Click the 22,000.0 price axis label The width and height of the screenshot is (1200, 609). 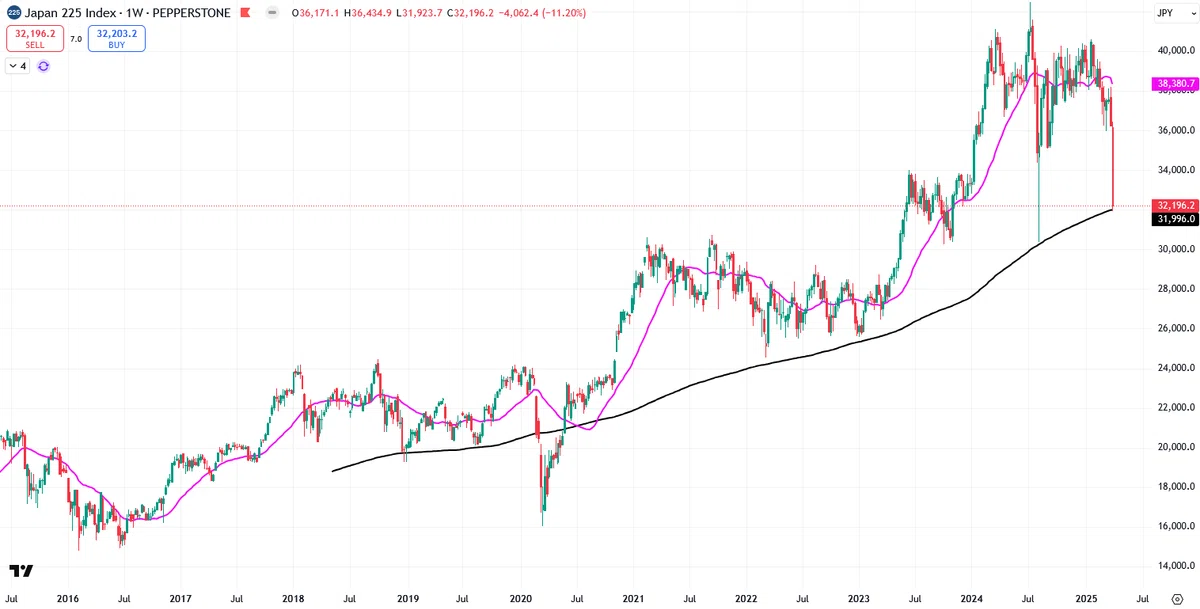click(1176, 408)
